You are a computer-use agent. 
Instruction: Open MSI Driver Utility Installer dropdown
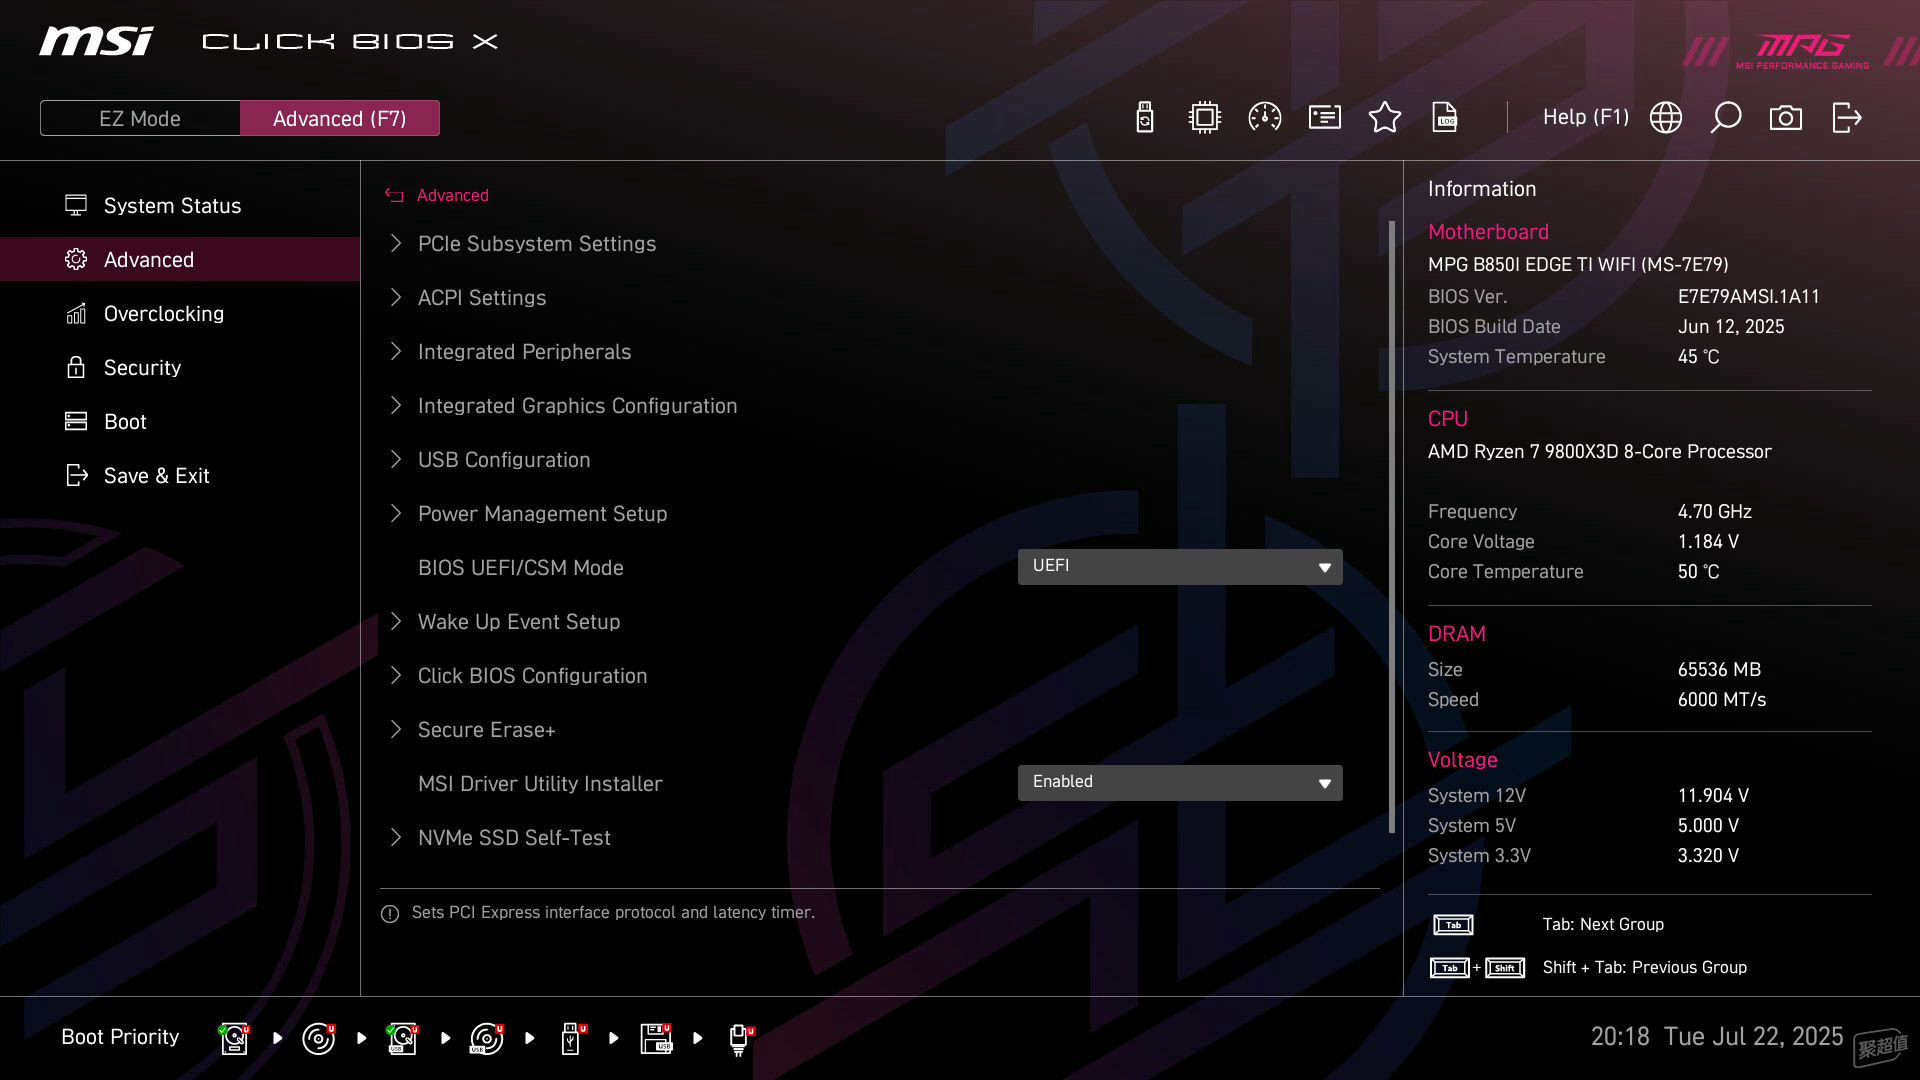1180,783
